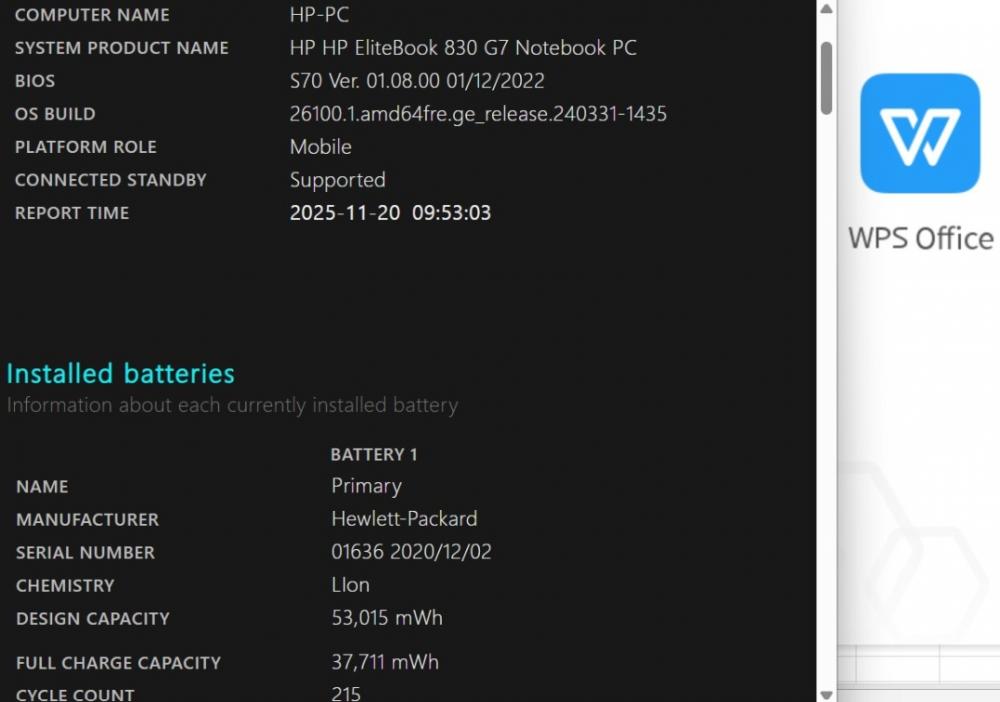Click the 'FULL CHARGE CAPACITY' label
This screenshot has height=702, width=1000.
[119, 663]
